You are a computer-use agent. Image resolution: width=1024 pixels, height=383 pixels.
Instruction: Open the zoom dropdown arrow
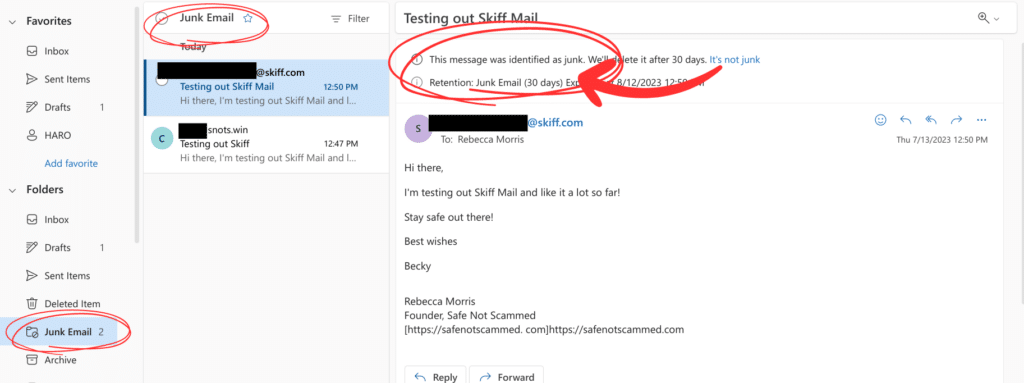click(x=997, y=19)
